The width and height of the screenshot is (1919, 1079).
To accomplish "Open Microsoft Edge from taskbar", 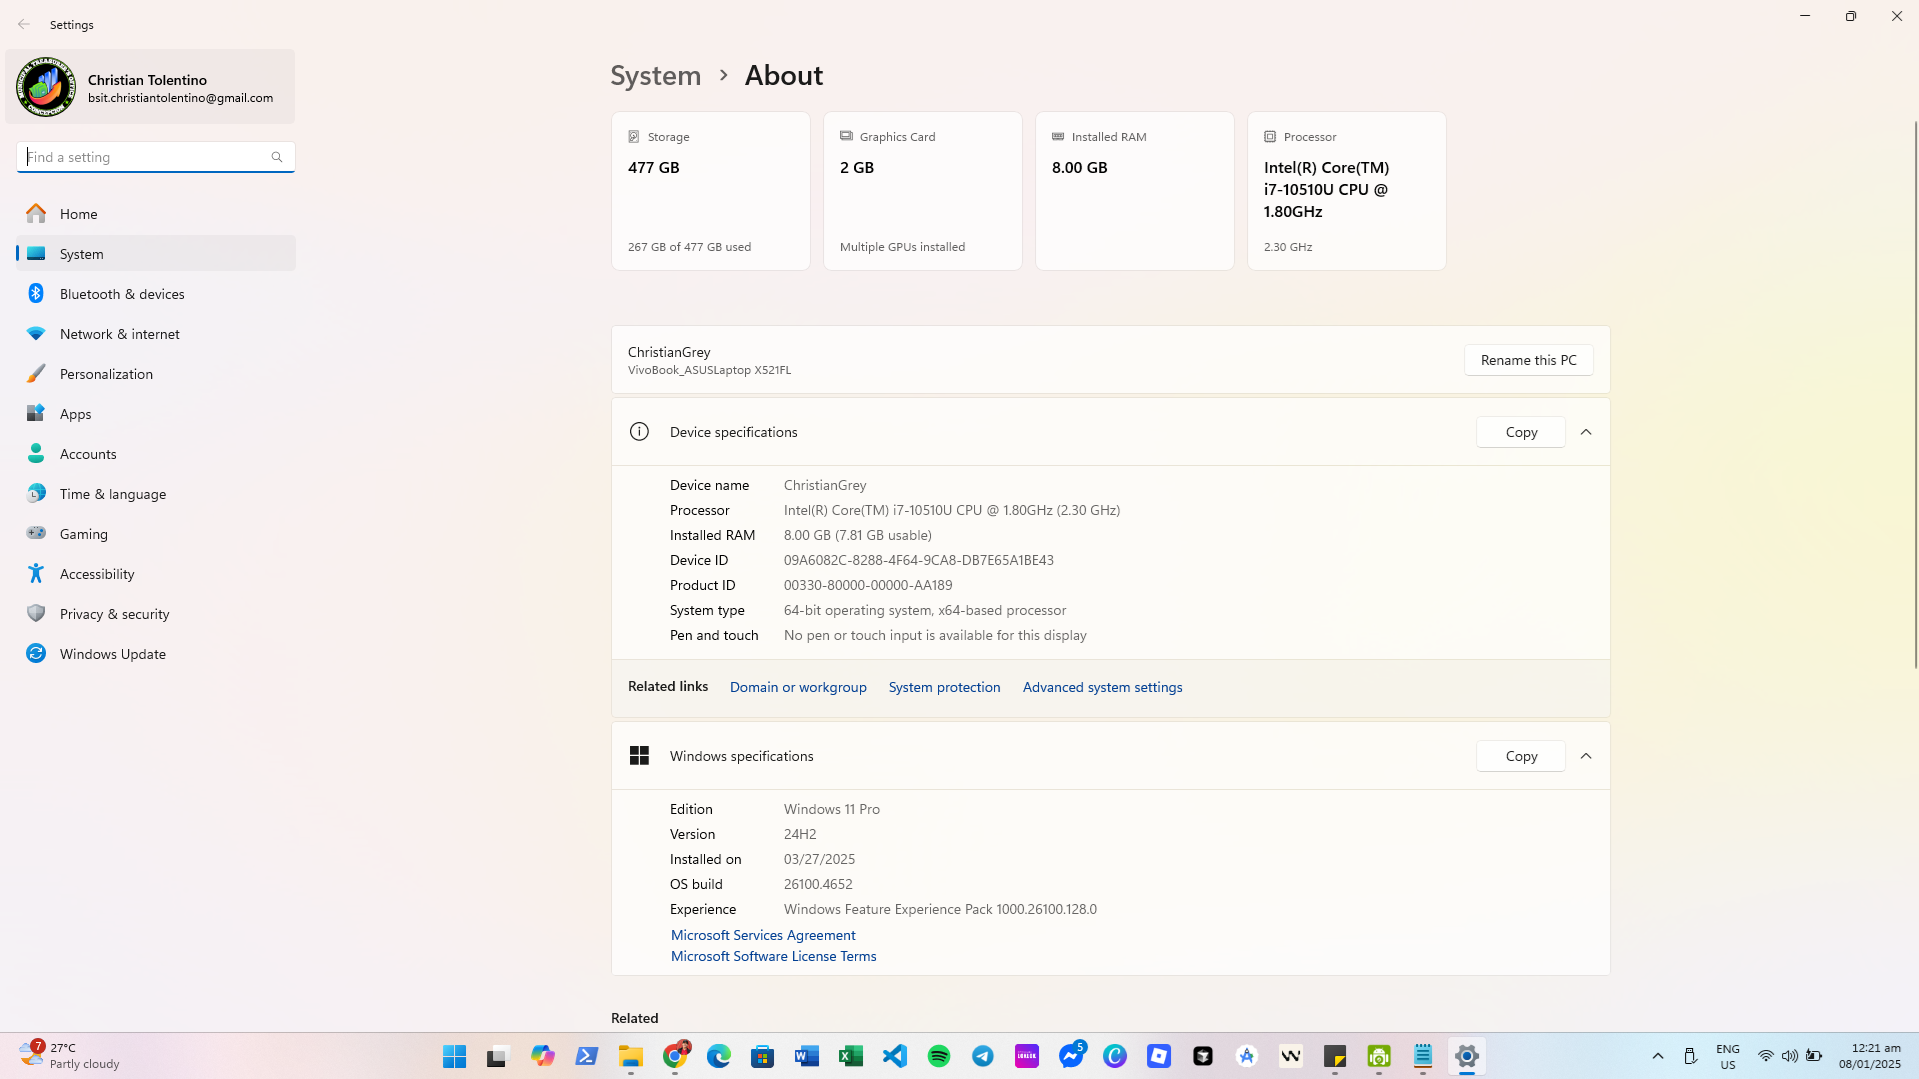I will (719, 1056).
